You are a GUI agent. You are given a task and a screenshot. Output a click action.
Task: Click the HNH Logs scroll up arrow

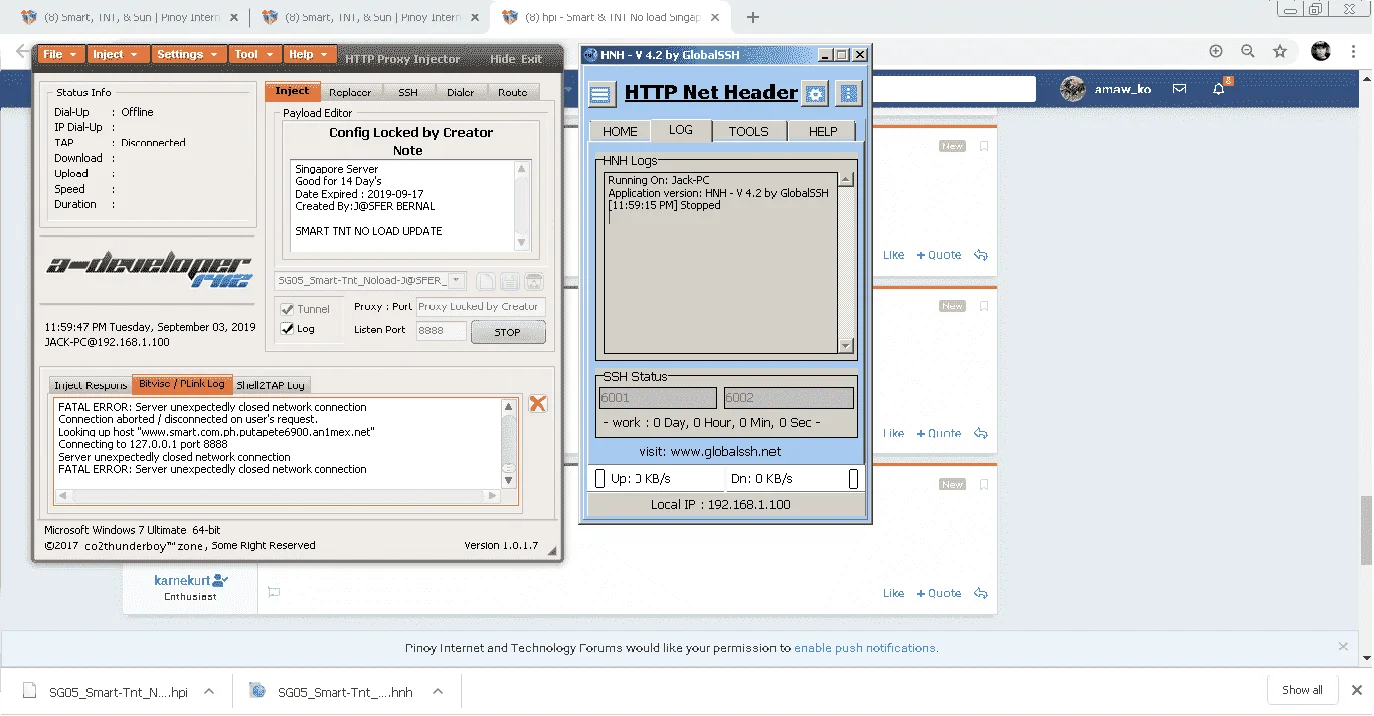tap(846, 180)
